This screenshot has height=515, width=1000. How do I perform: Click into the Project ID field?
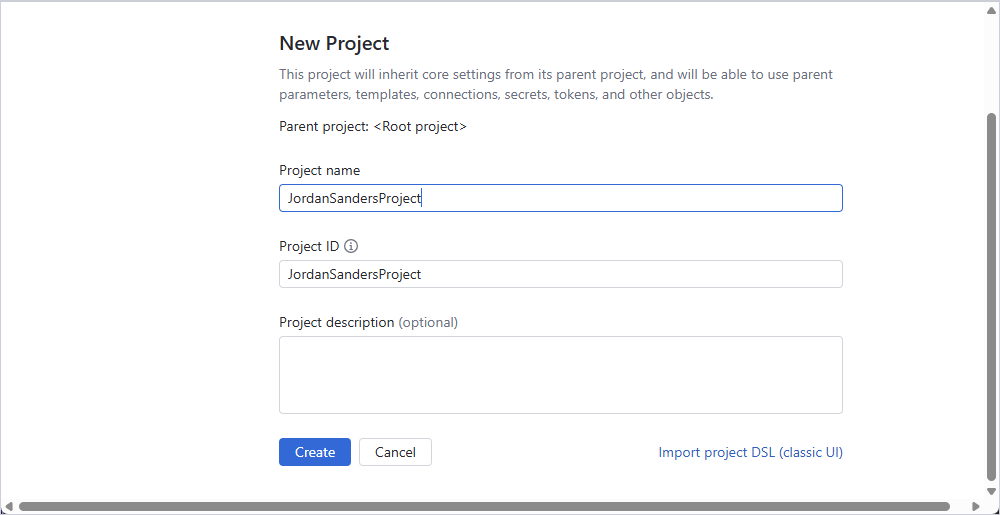pyautogui.click(x=561, y=274)
